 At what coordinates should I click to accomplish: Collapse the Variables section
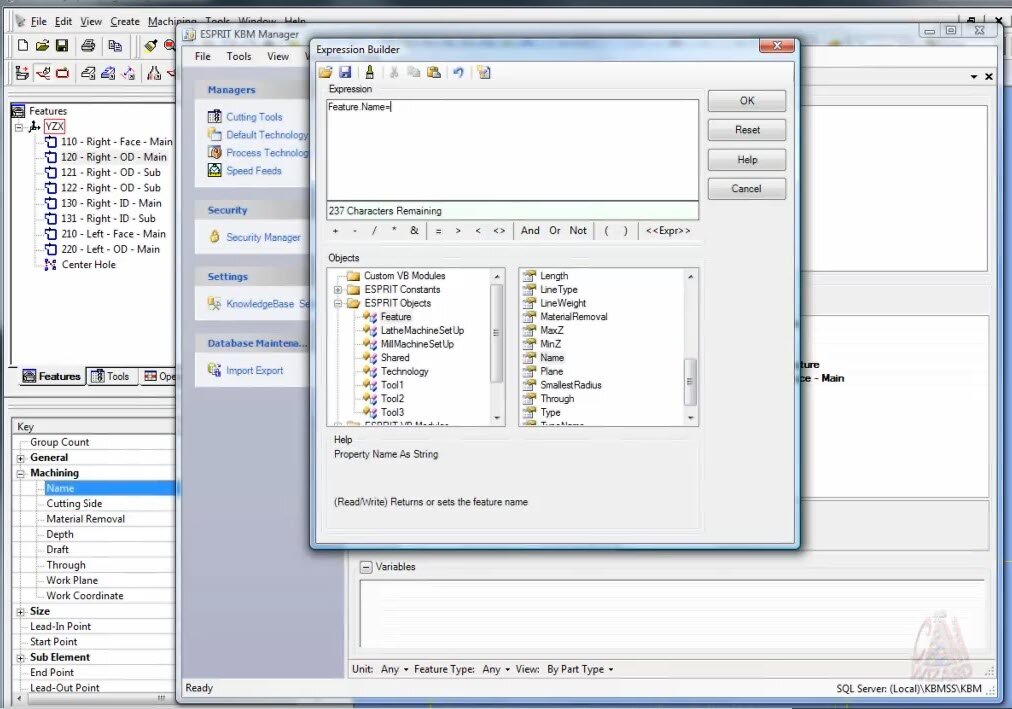click(x=366, y=567)
